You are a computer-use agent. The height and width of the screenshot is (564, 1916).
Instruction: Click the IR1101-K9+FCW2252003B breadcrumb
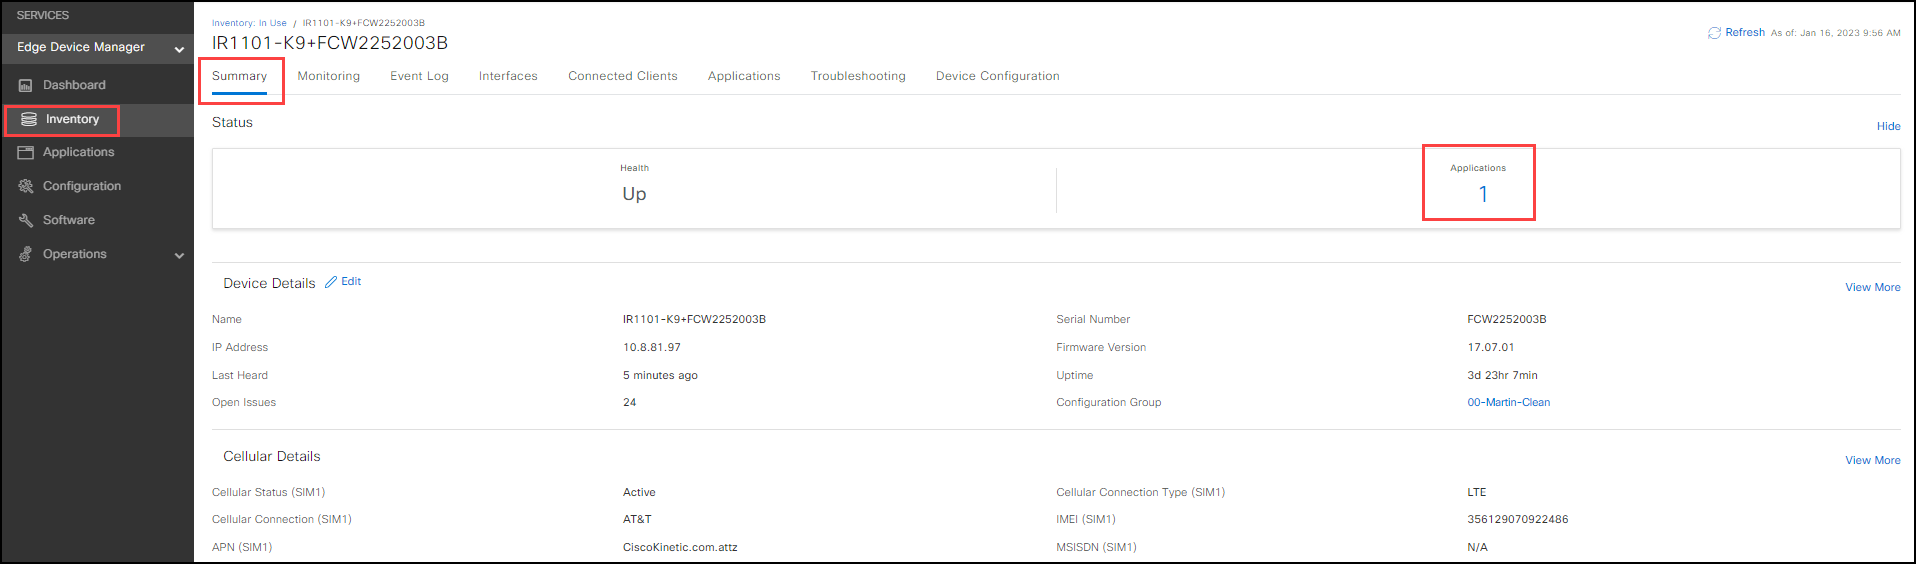click(363, 23)
